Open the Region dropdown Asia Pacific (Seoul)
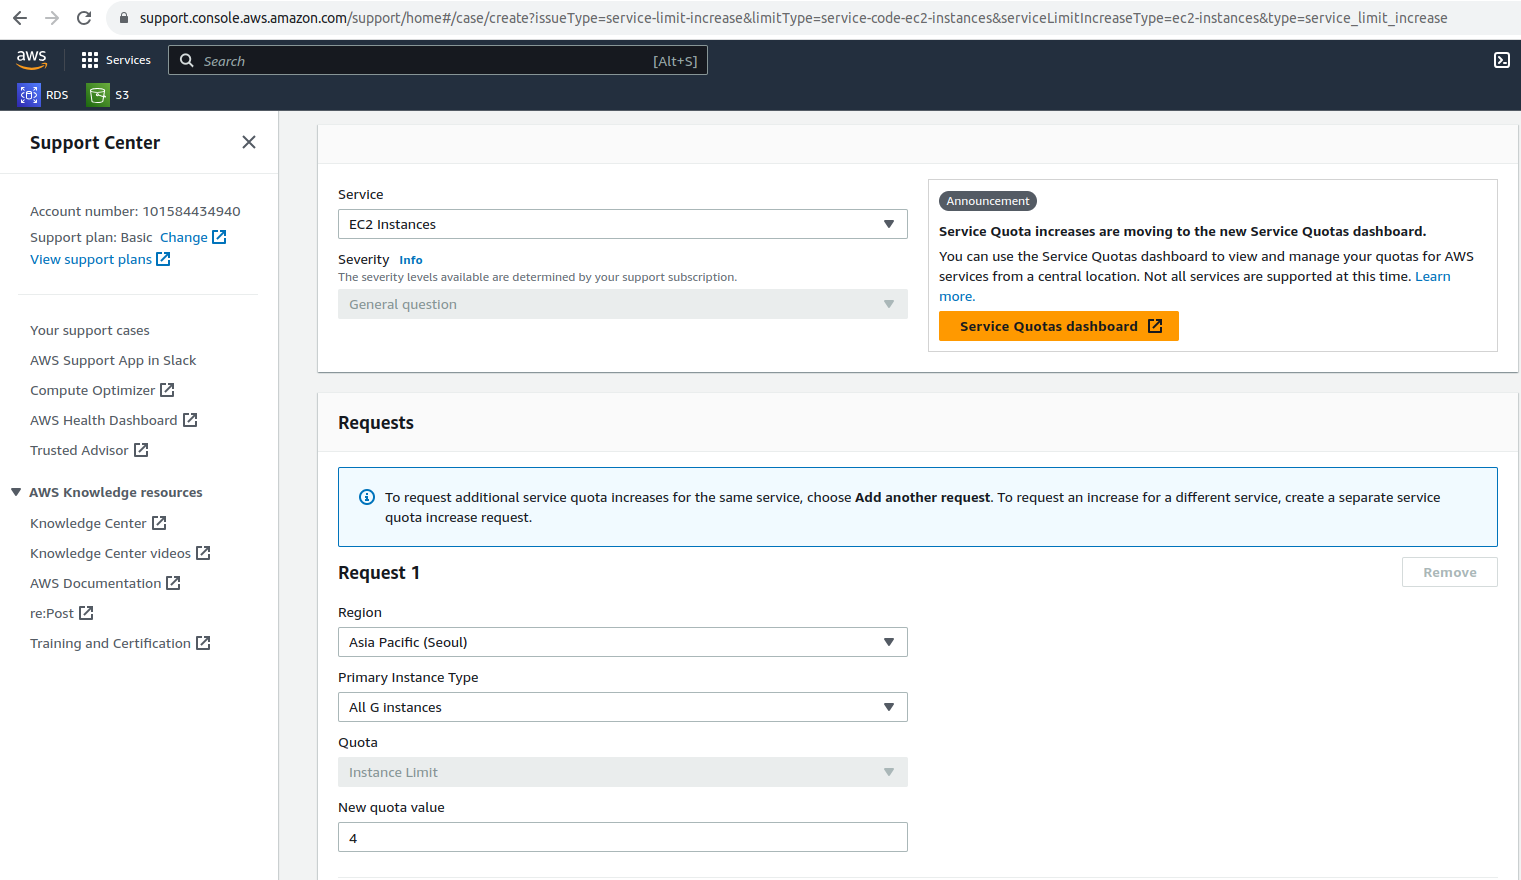This screenshot has width=1521, height=880. (x=622, y=642)
